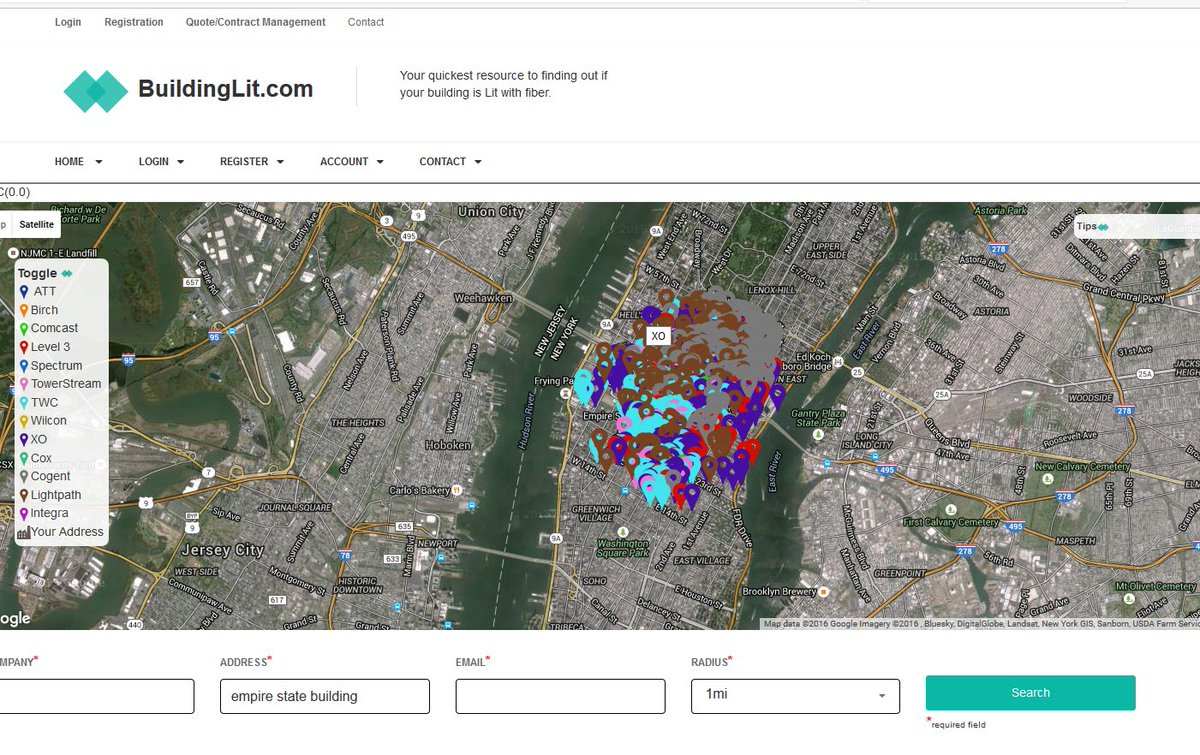Click the Your Address building icon
1200x755 pixels.
tap(23, 533)
